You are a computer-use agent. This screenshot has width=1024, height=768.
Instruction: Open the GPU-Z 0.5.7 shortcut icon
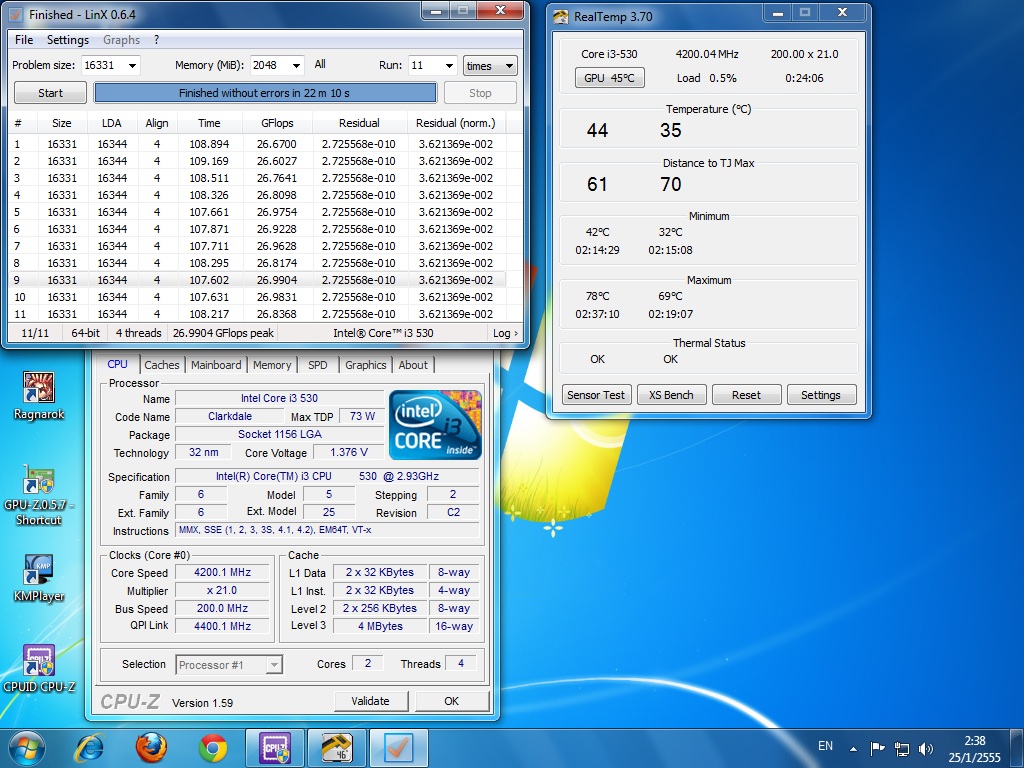tap(38, 481)
